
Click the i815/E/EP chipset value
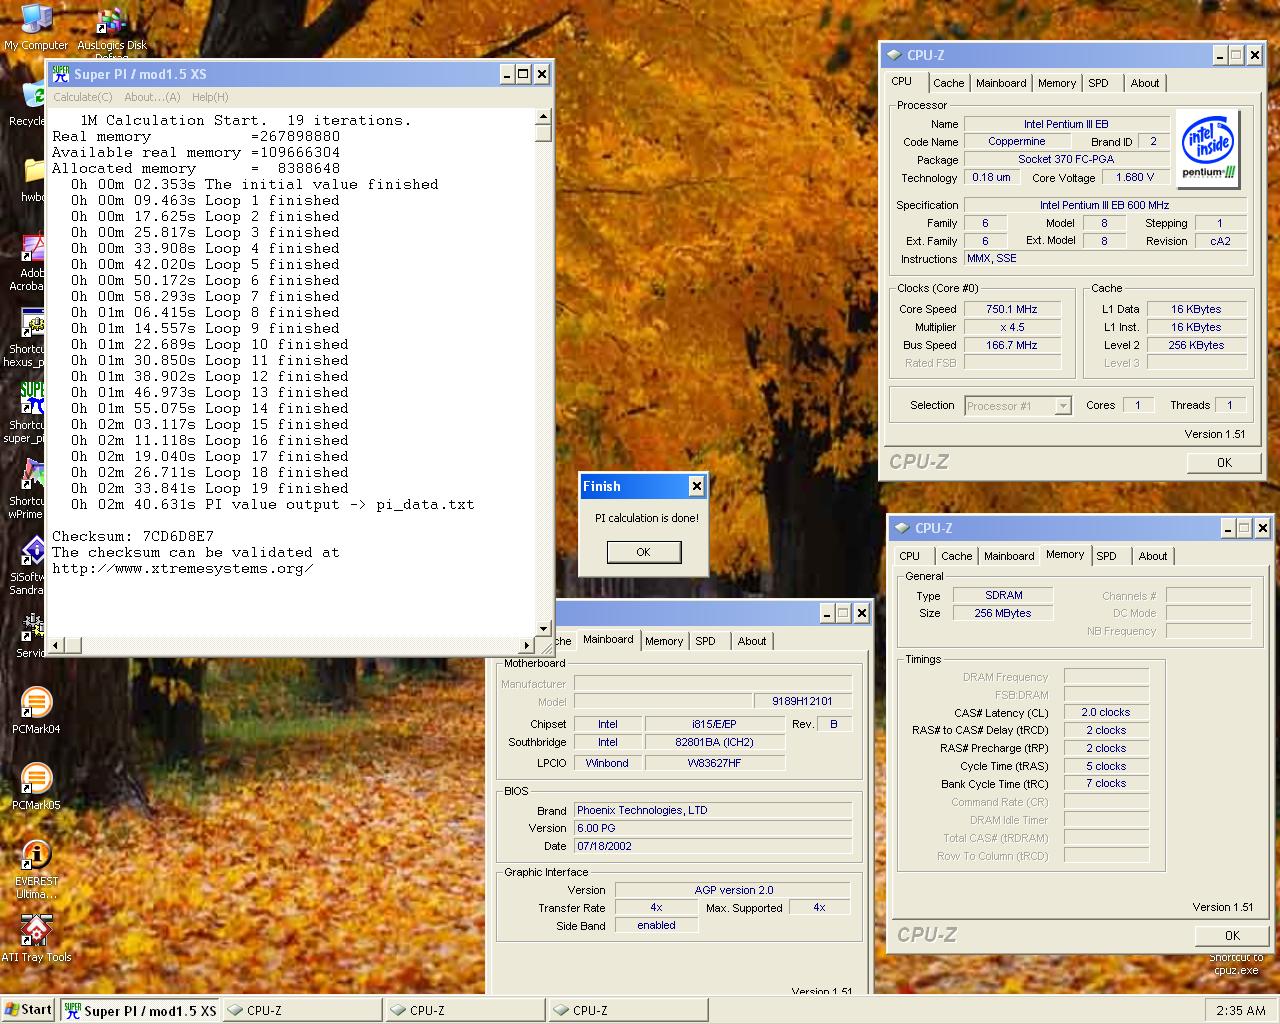point(714,724)
